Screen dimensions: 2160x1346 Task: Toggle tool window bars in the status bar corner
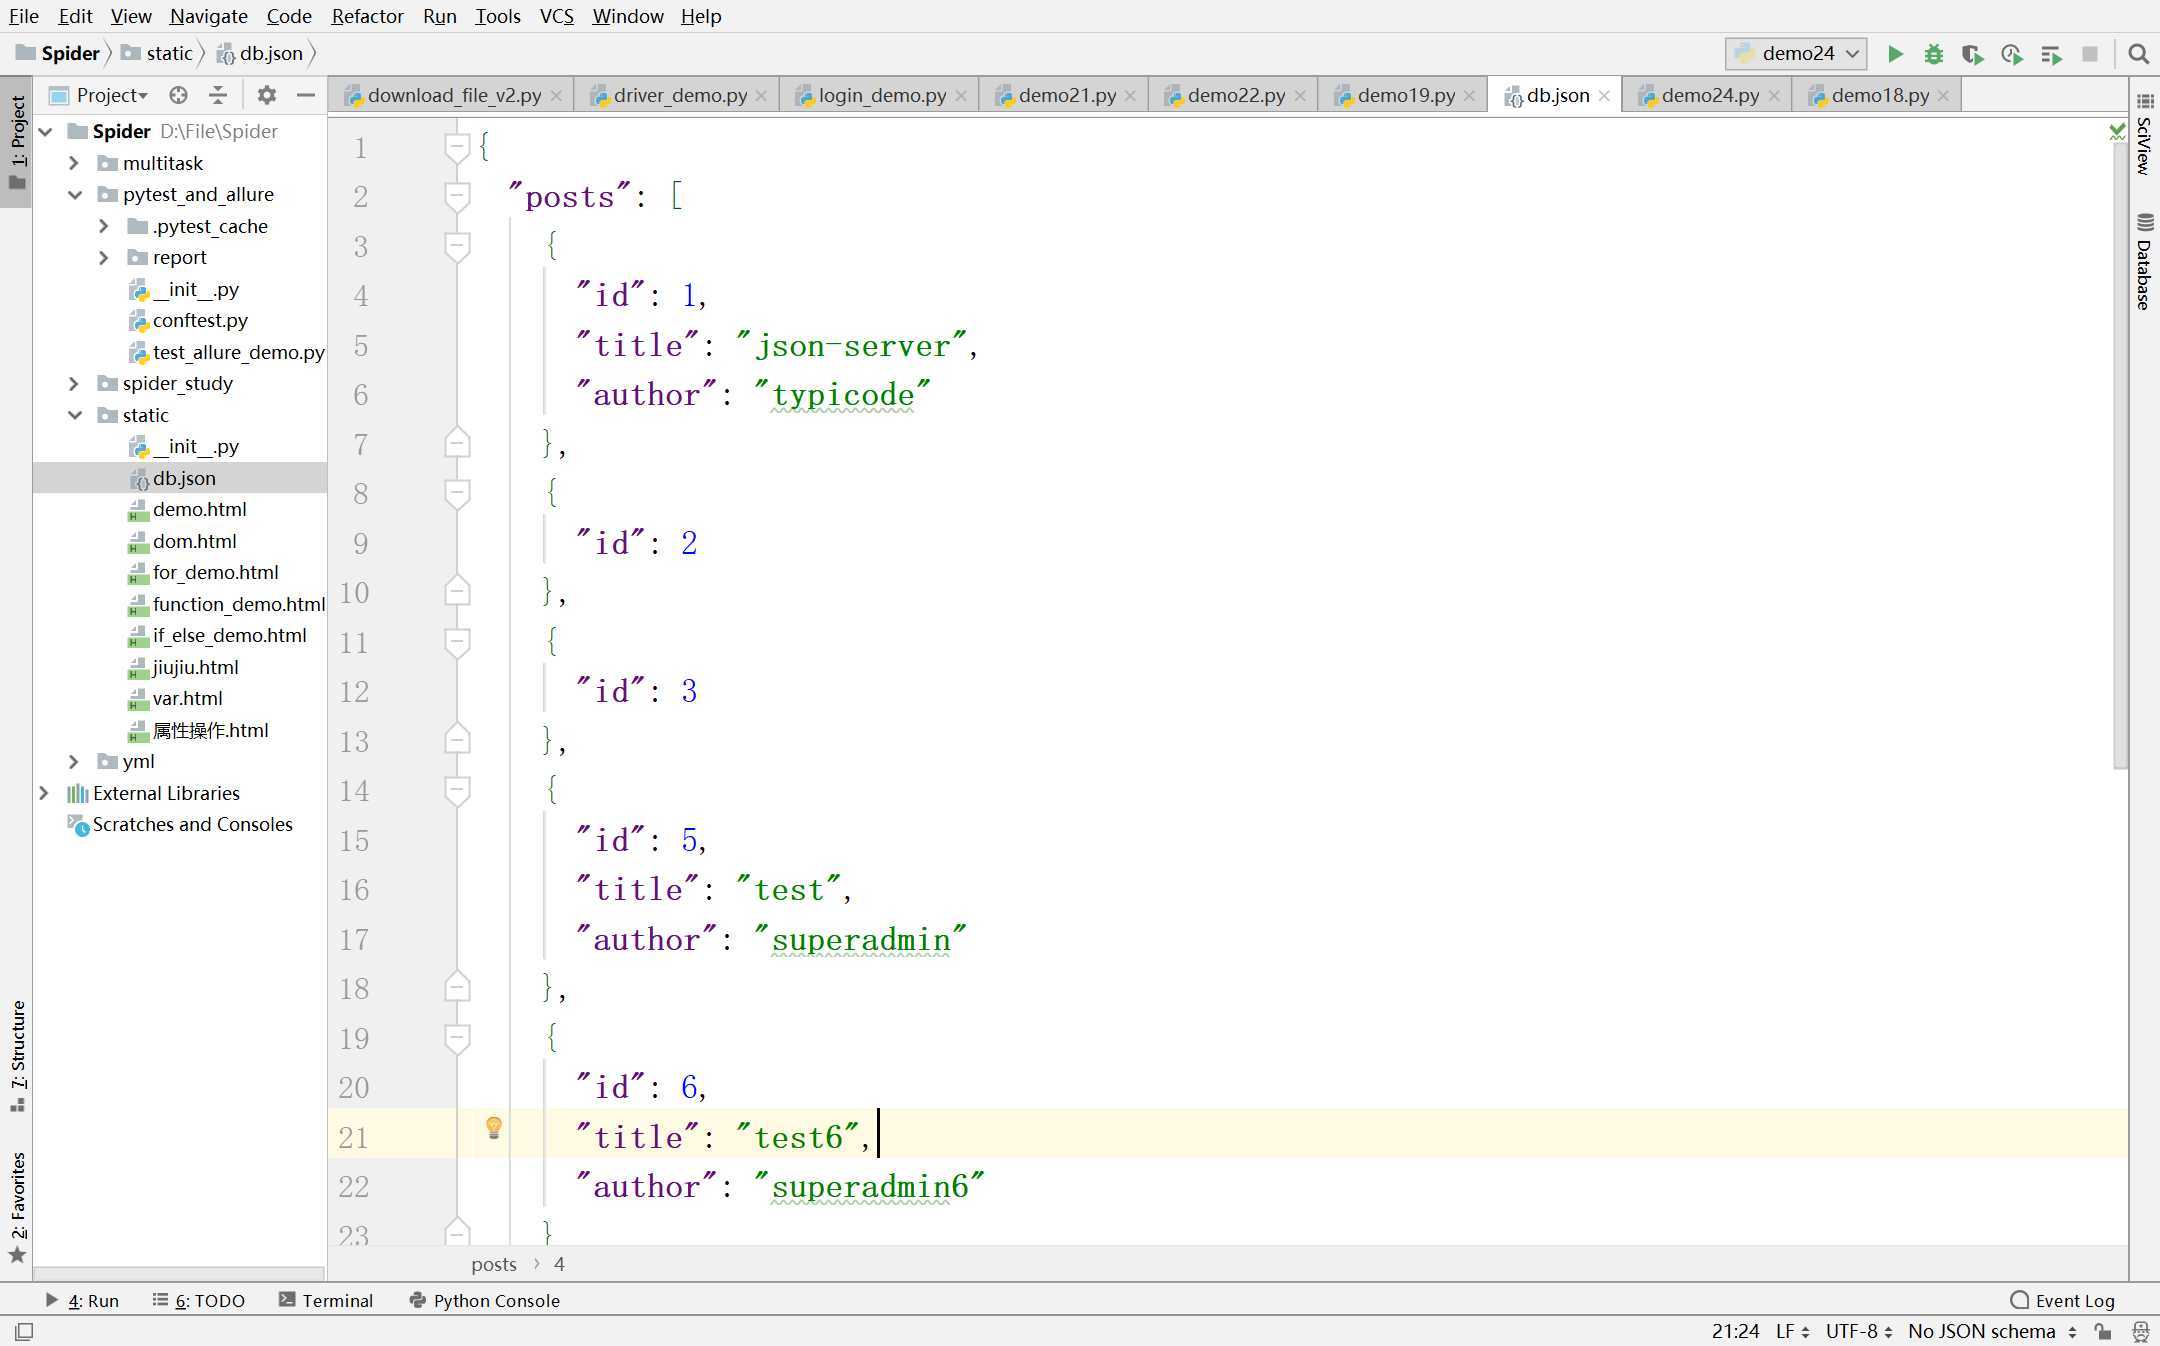24,1331
